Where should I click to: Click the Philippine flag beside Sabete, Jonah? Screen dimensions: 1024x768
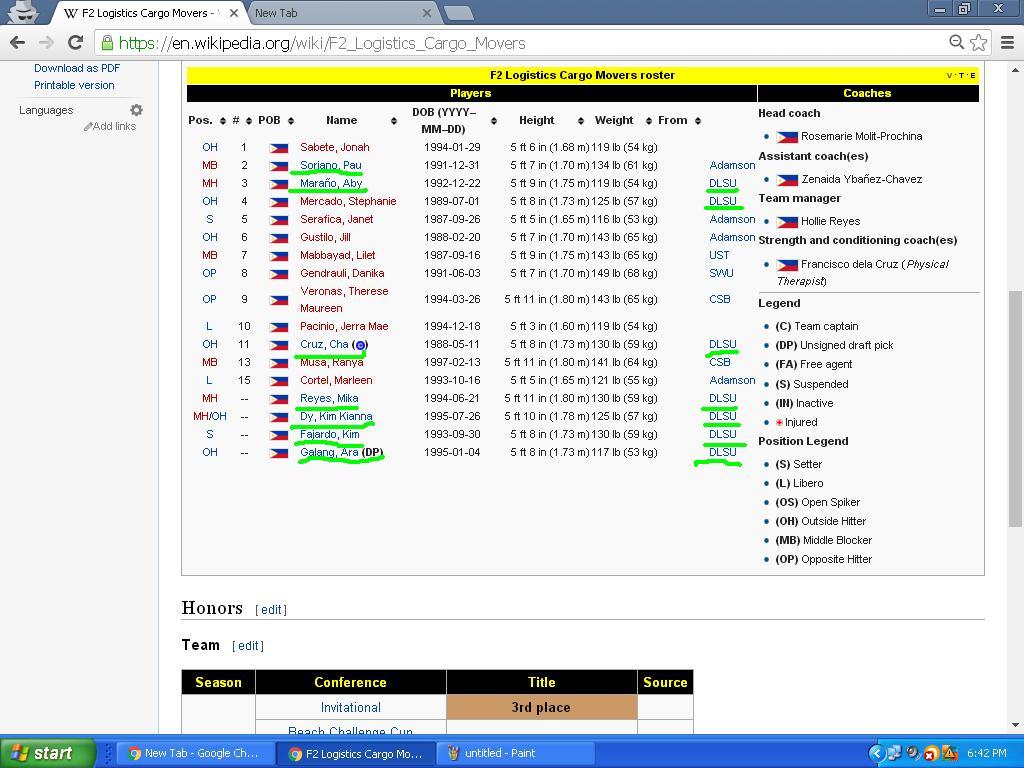[279, 148]
